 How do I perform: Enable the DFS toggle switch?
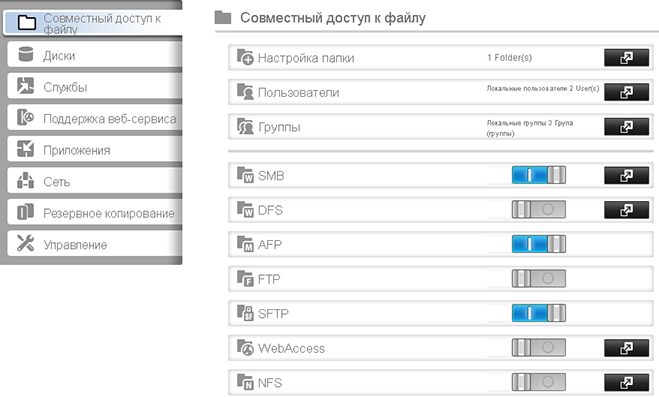point(539,210)
